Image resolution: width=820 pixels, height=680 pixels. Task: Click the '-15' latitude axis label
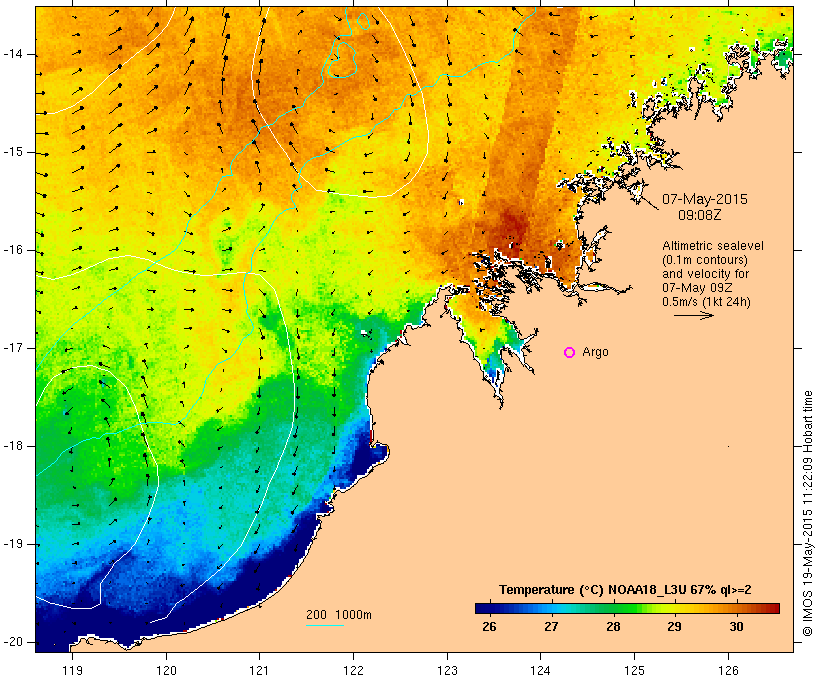13,152
